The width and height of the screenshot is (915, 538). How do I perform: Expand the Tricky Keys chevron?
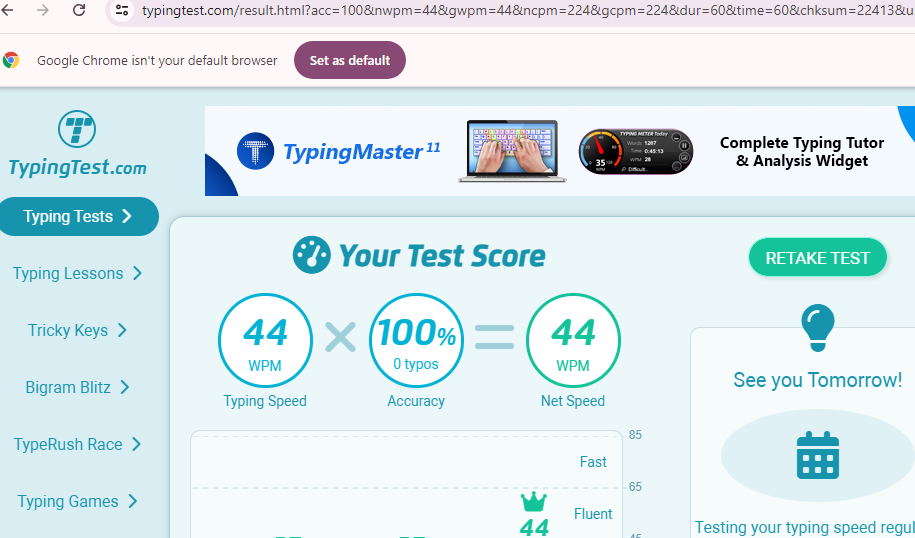[122, 330]
